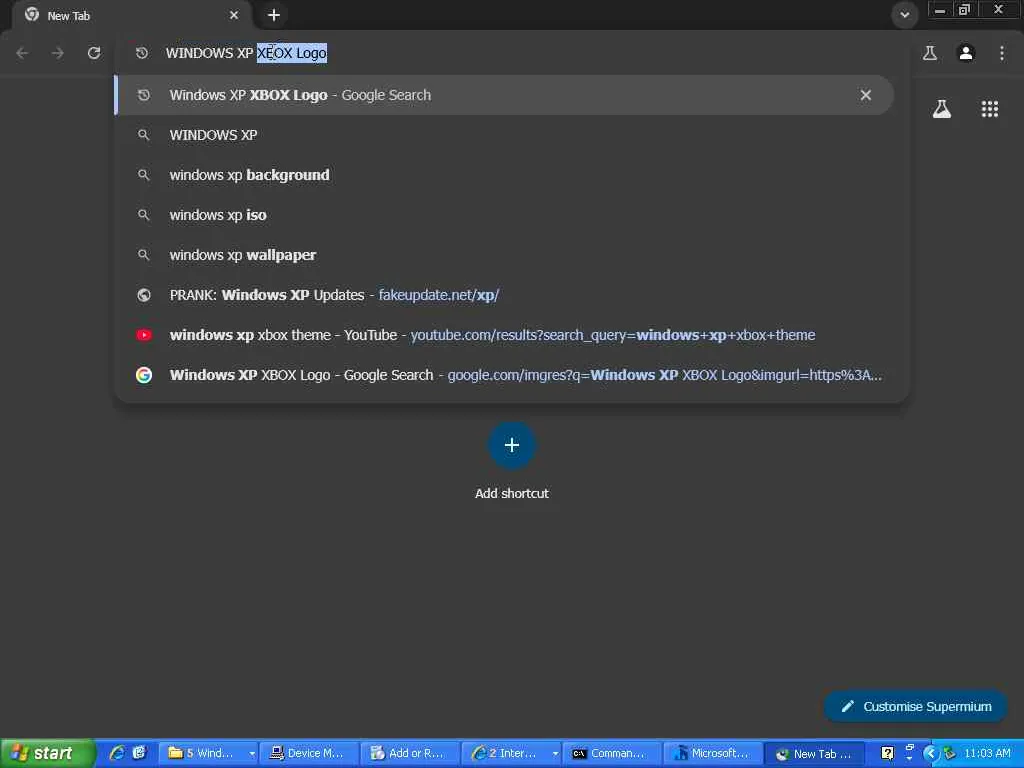This screenshot has height=768, width=1024.
Task: Expand the 5 Wind... taskbar group arrow
Action: point(252,754)
